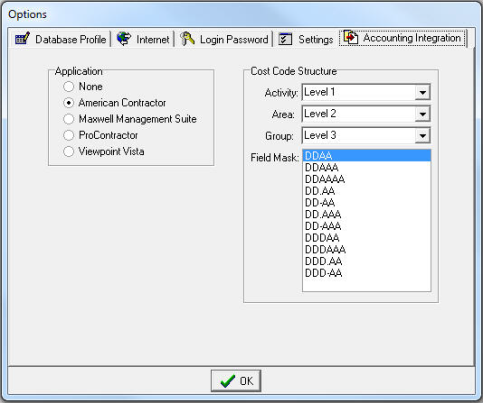Select DD.AAA field mask entry

pos(366,214)
